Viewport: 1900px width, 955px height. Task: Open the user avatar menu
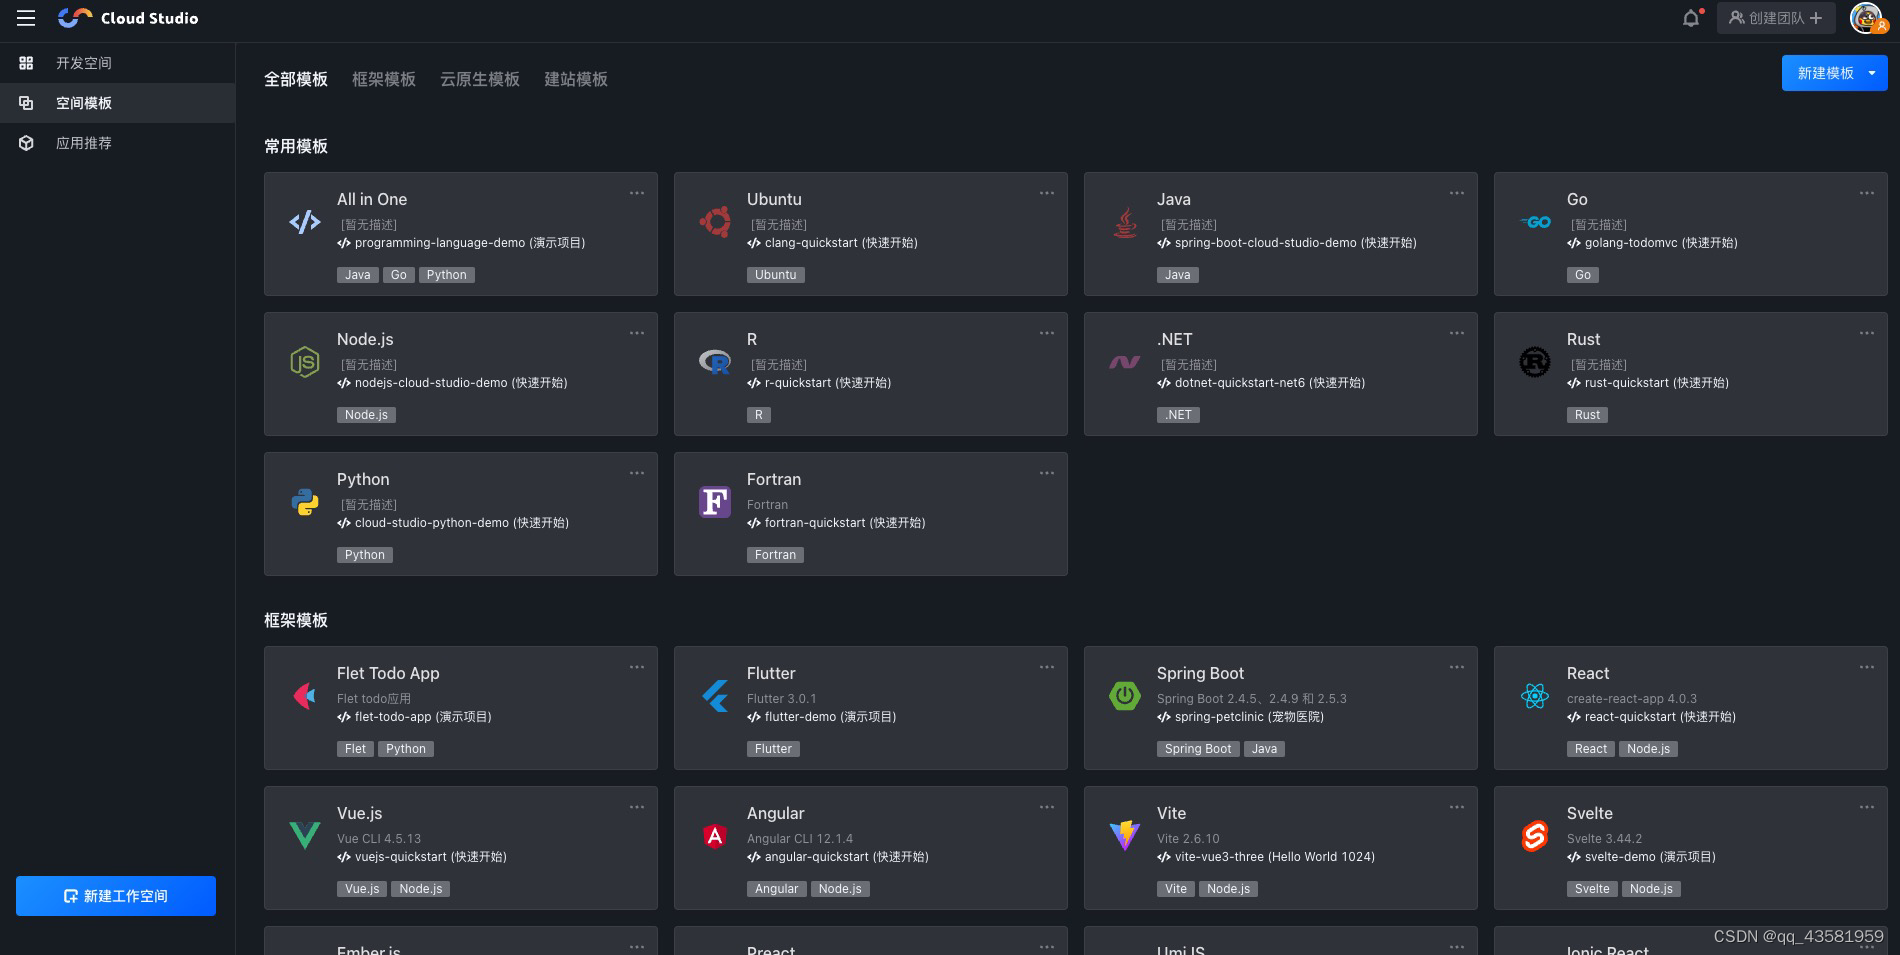pyautogui.click(x=1867, y=18)
